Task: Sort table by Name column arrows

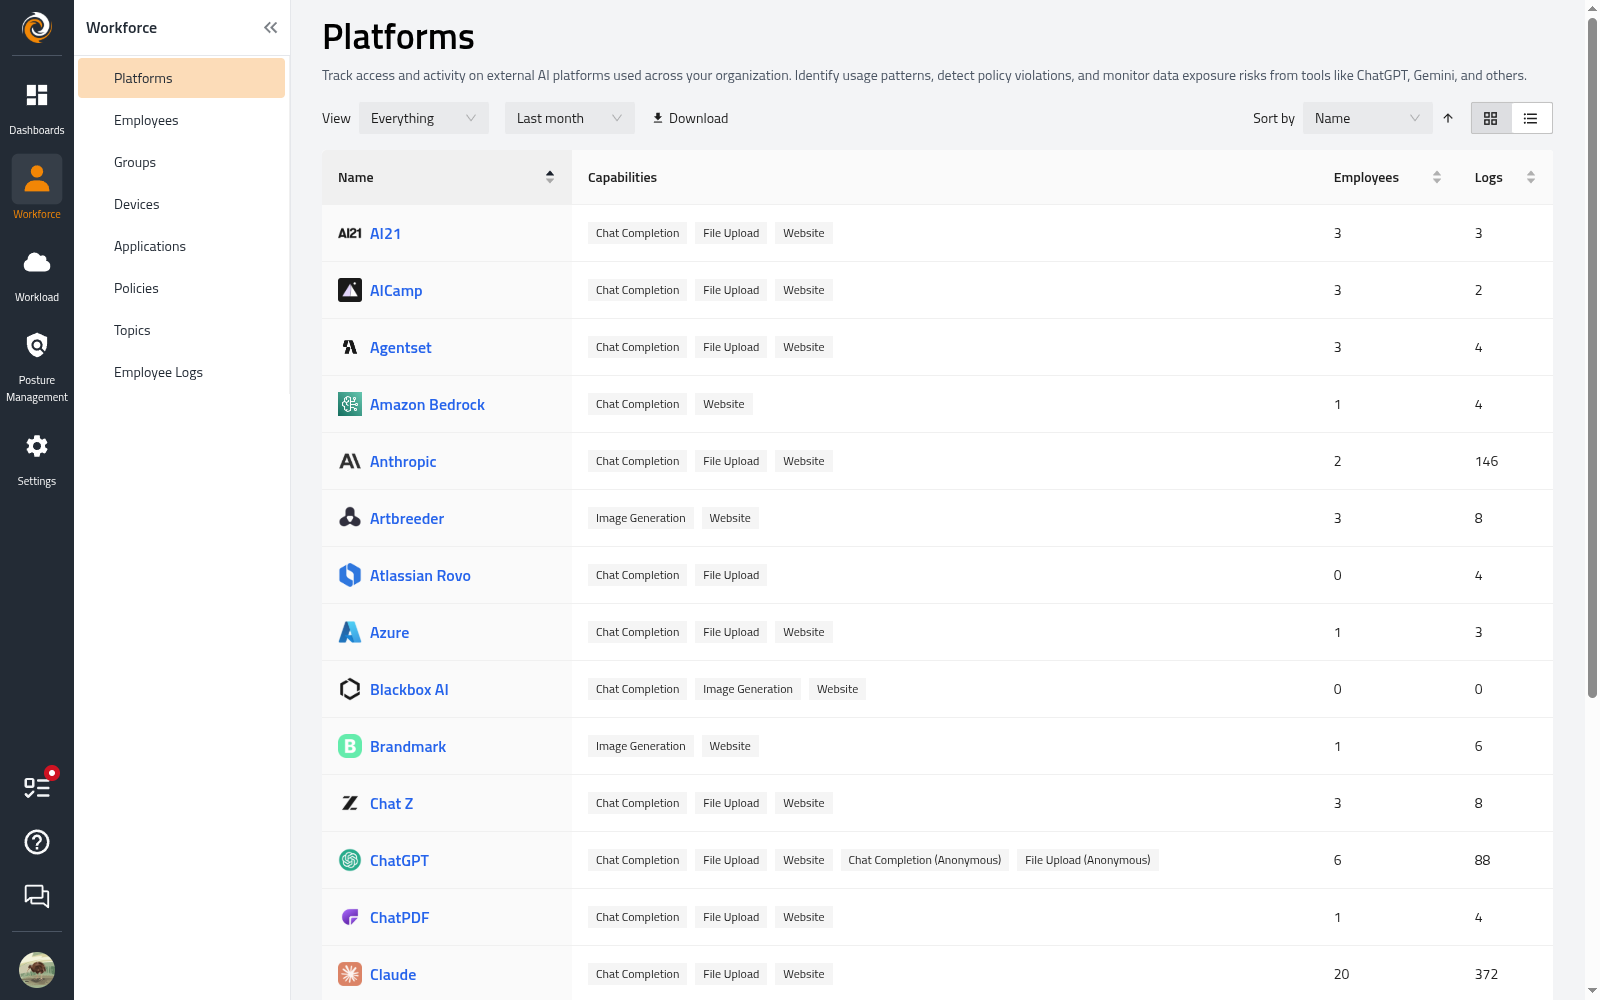Action: (550, 177)
